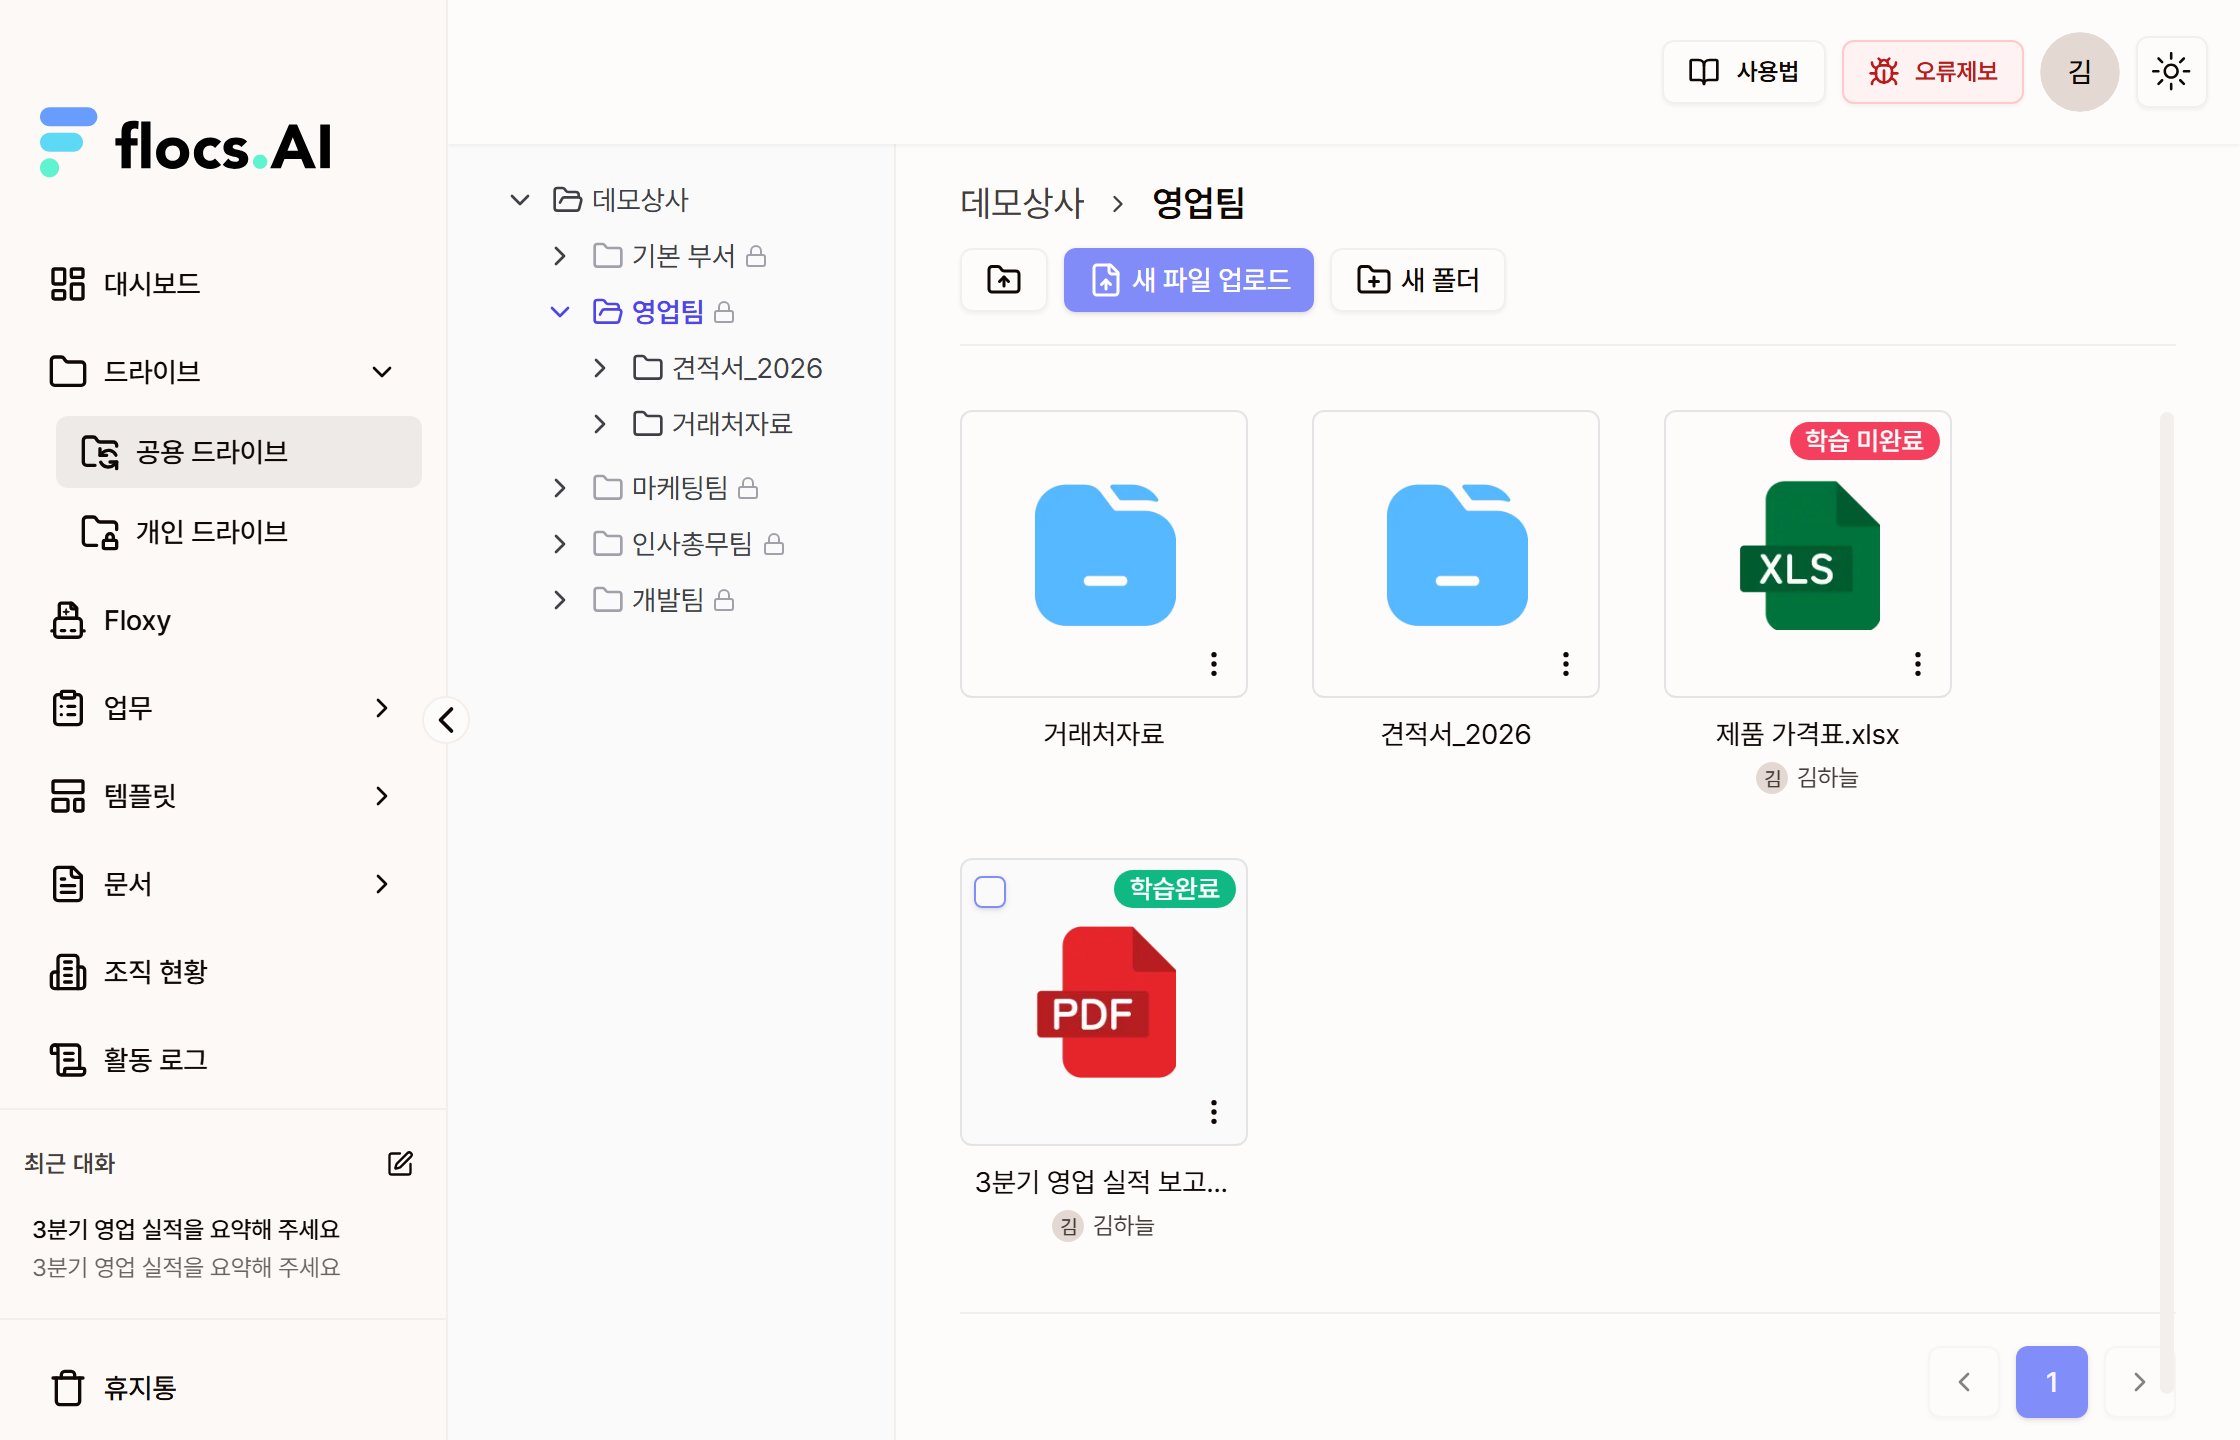Screen dimensions: 2240x1440
Task: Click 김하늘 owner under 제품 가격표.xlsx
Action: 1808,778
